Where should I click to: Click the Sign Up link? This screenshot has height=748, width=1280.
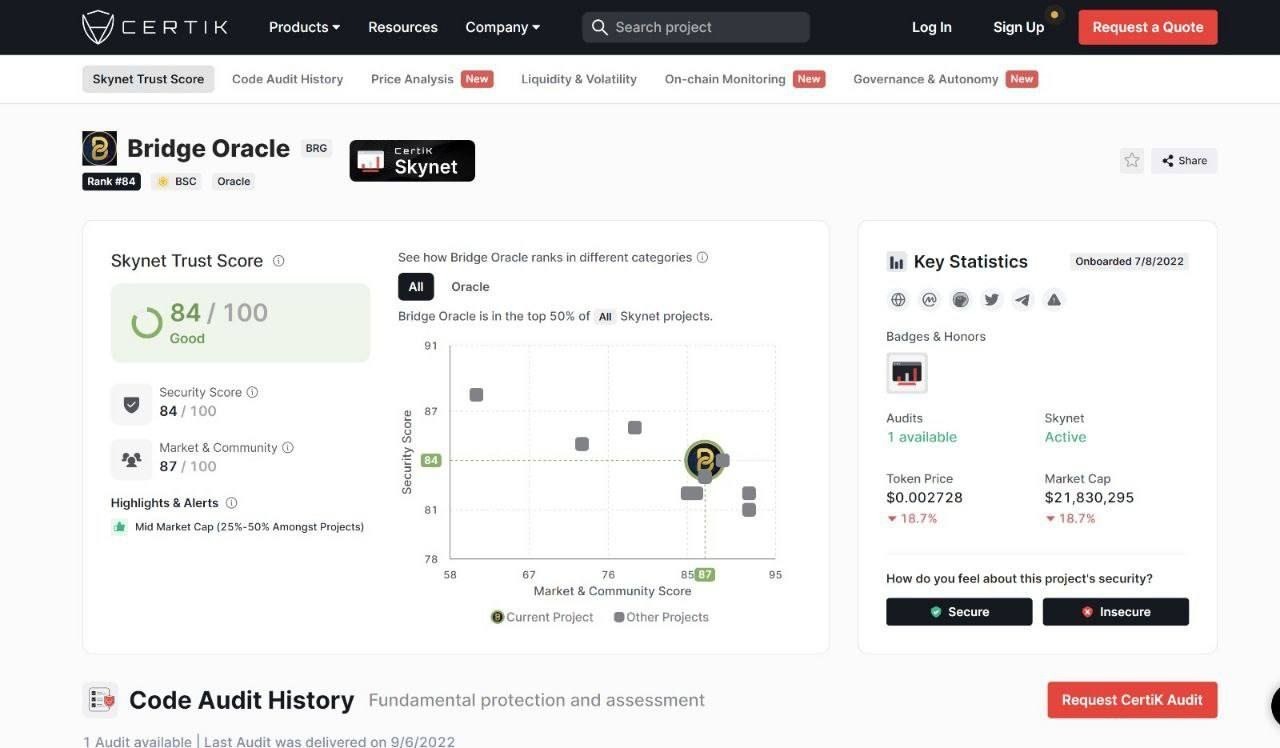pos(1018,27)
